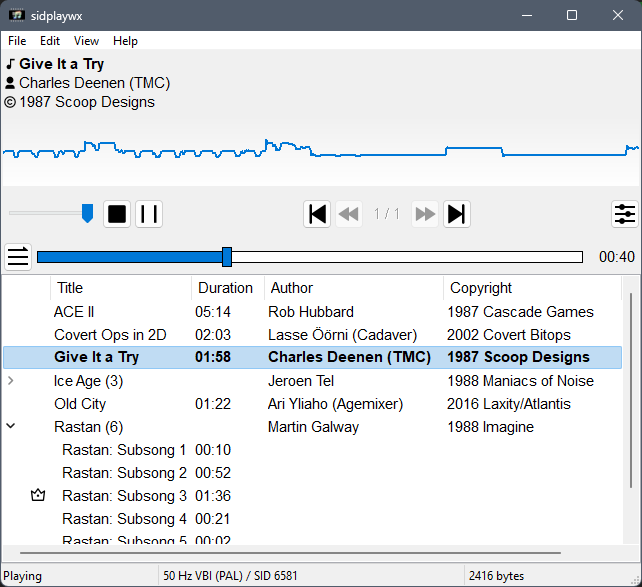Select the Old City tune
This screenshot has width=642, height=587.
[312, 404]
